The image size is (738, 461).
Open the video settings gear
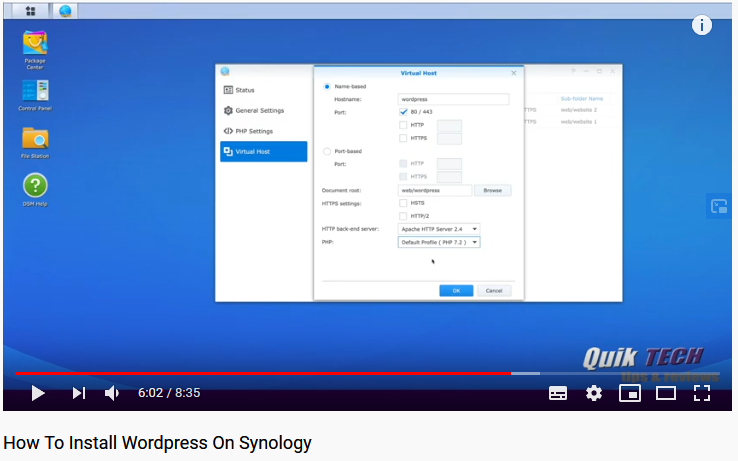tap(594, 393)
